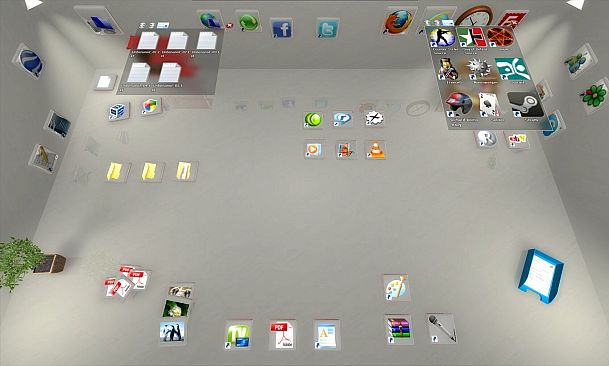Open the racing helmet game shortcut
This screenshot has height=366, width=609.
[459, 105]
